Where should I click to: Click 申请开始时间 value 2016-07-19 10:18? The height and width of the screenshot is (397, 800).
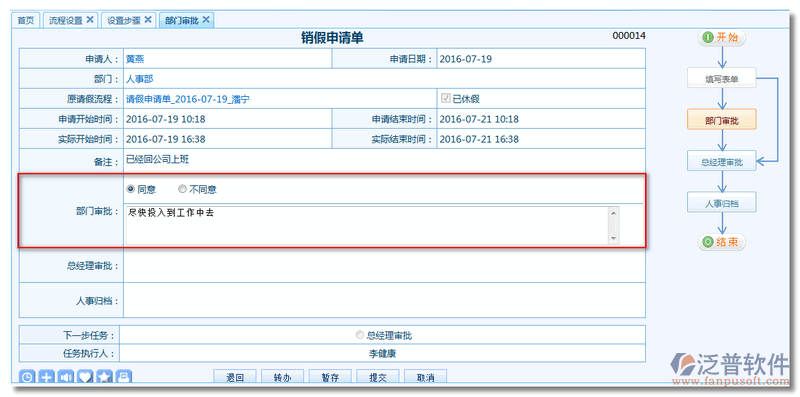[x=166, y=119]
